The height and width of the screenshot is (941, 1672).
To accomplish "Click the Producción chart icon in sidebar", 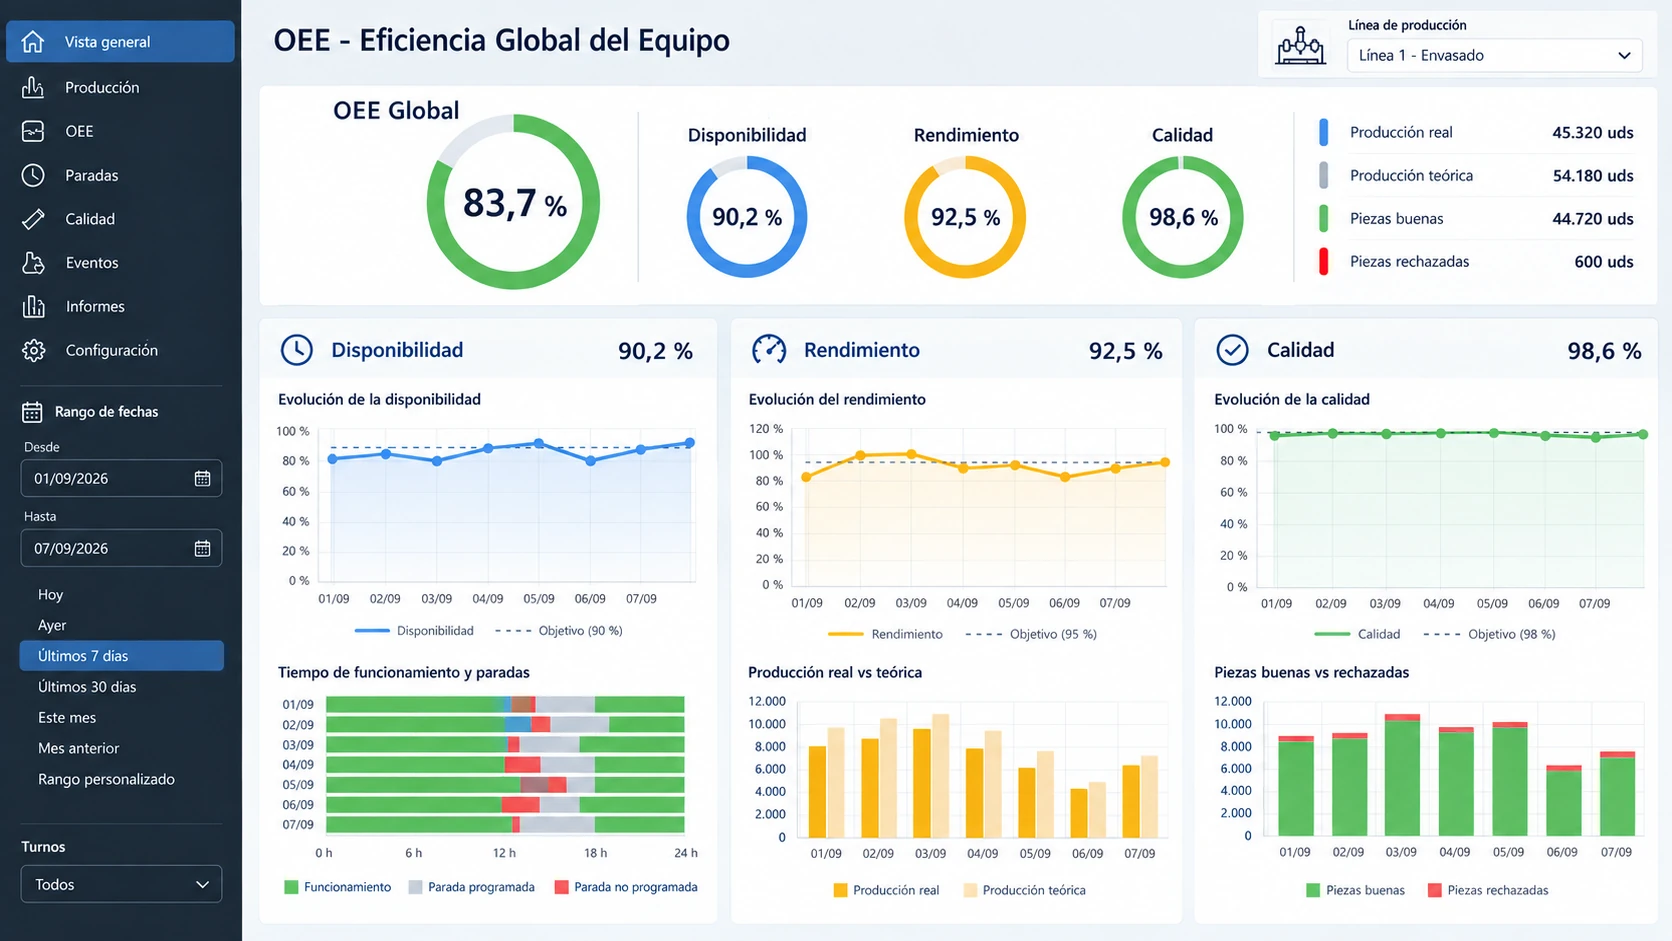I will point(33,87).
